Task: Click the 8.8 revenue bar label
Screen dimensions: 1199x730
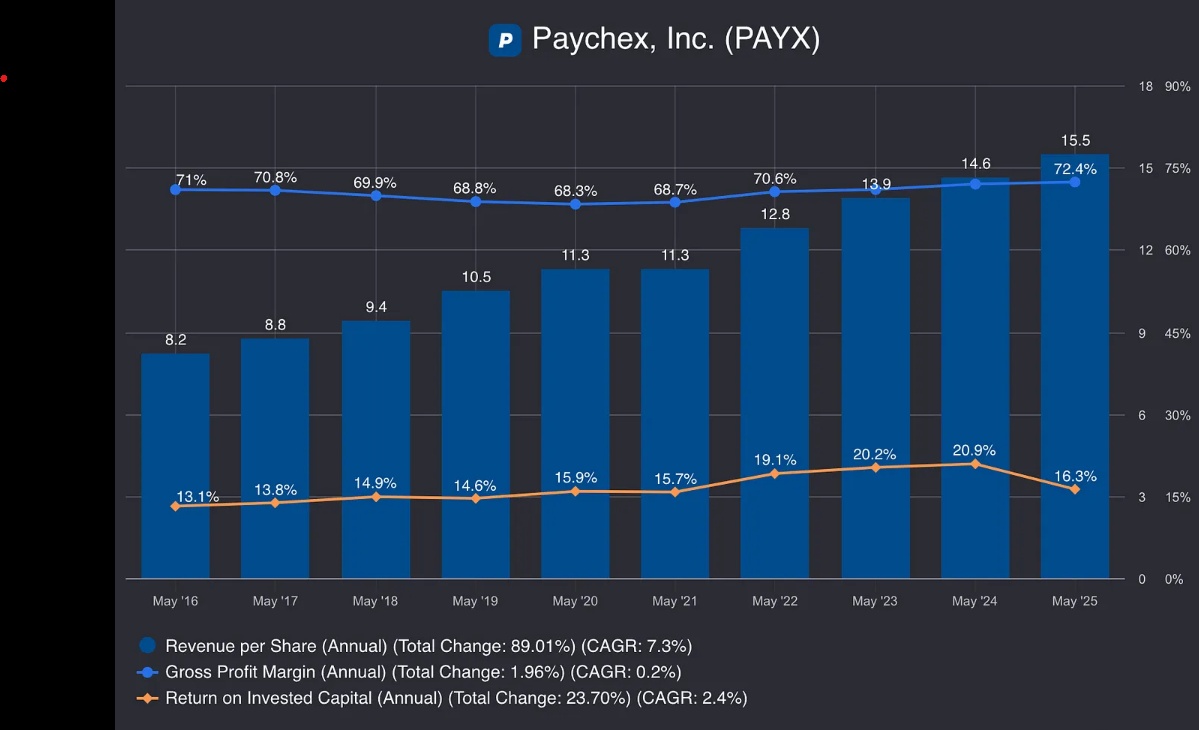Action: pyautogui.click(x=275, y=325)
